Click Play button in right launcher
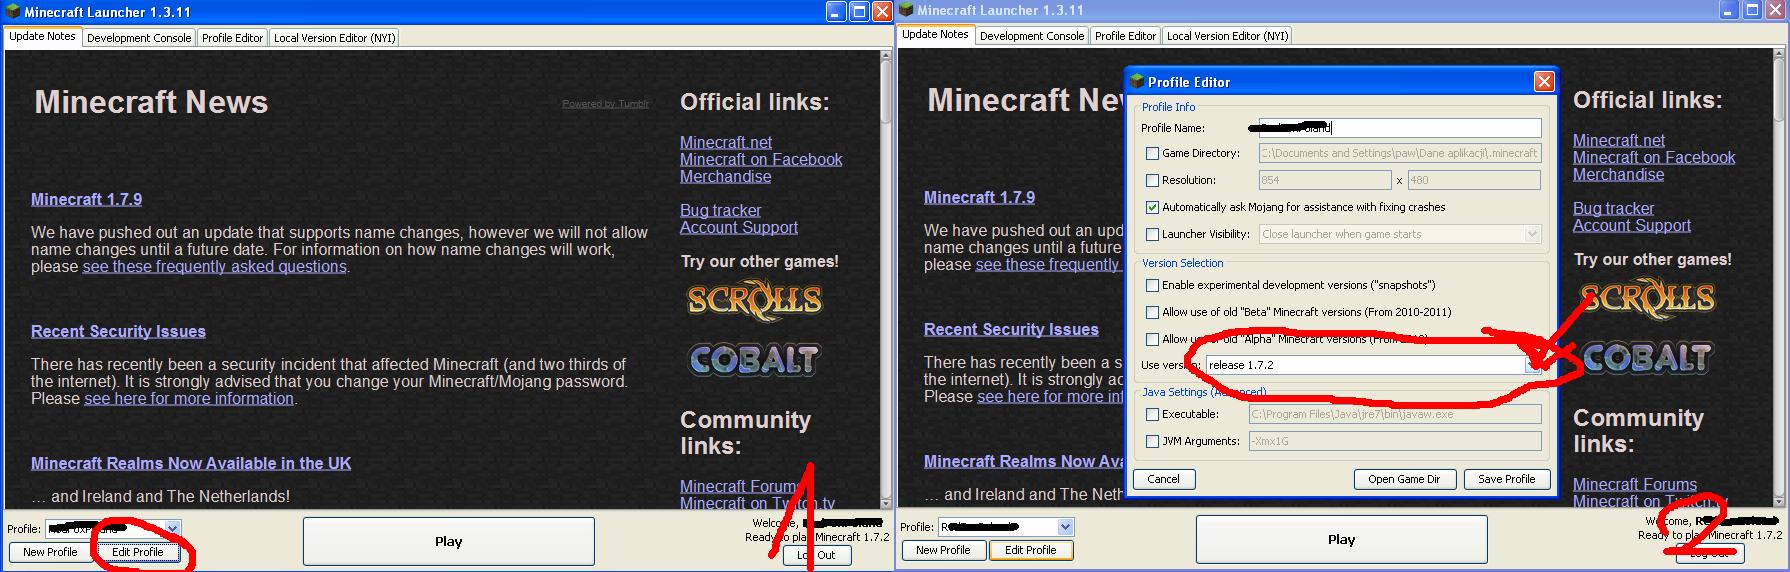 click(1341, 539)
